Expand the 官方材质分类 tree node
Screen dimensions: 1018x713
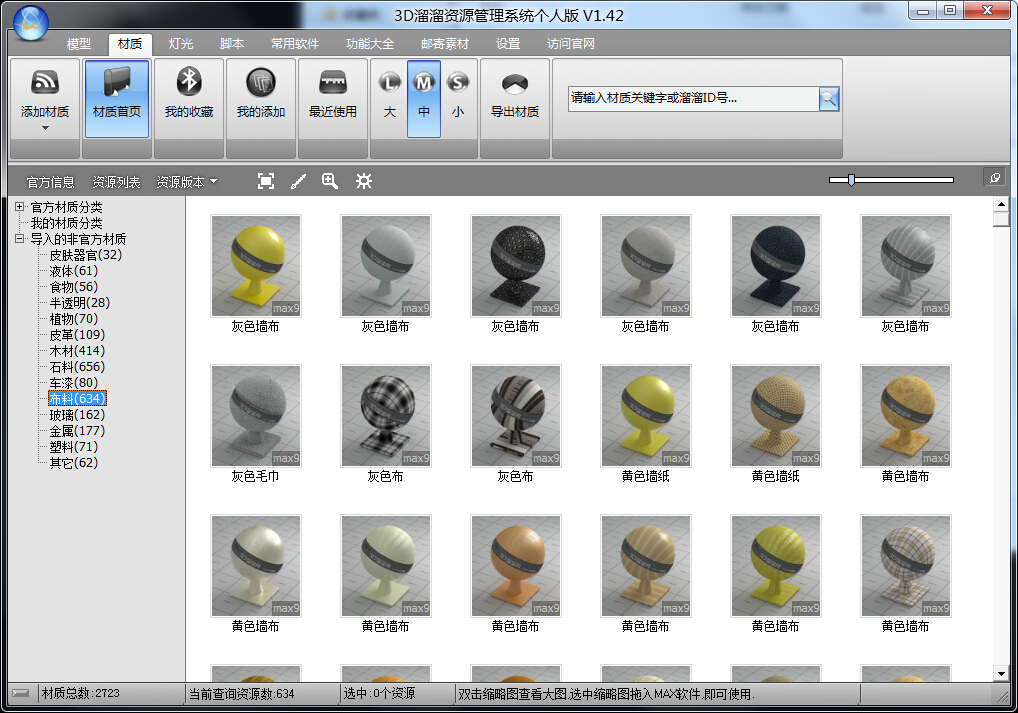[x=19, y=206]
